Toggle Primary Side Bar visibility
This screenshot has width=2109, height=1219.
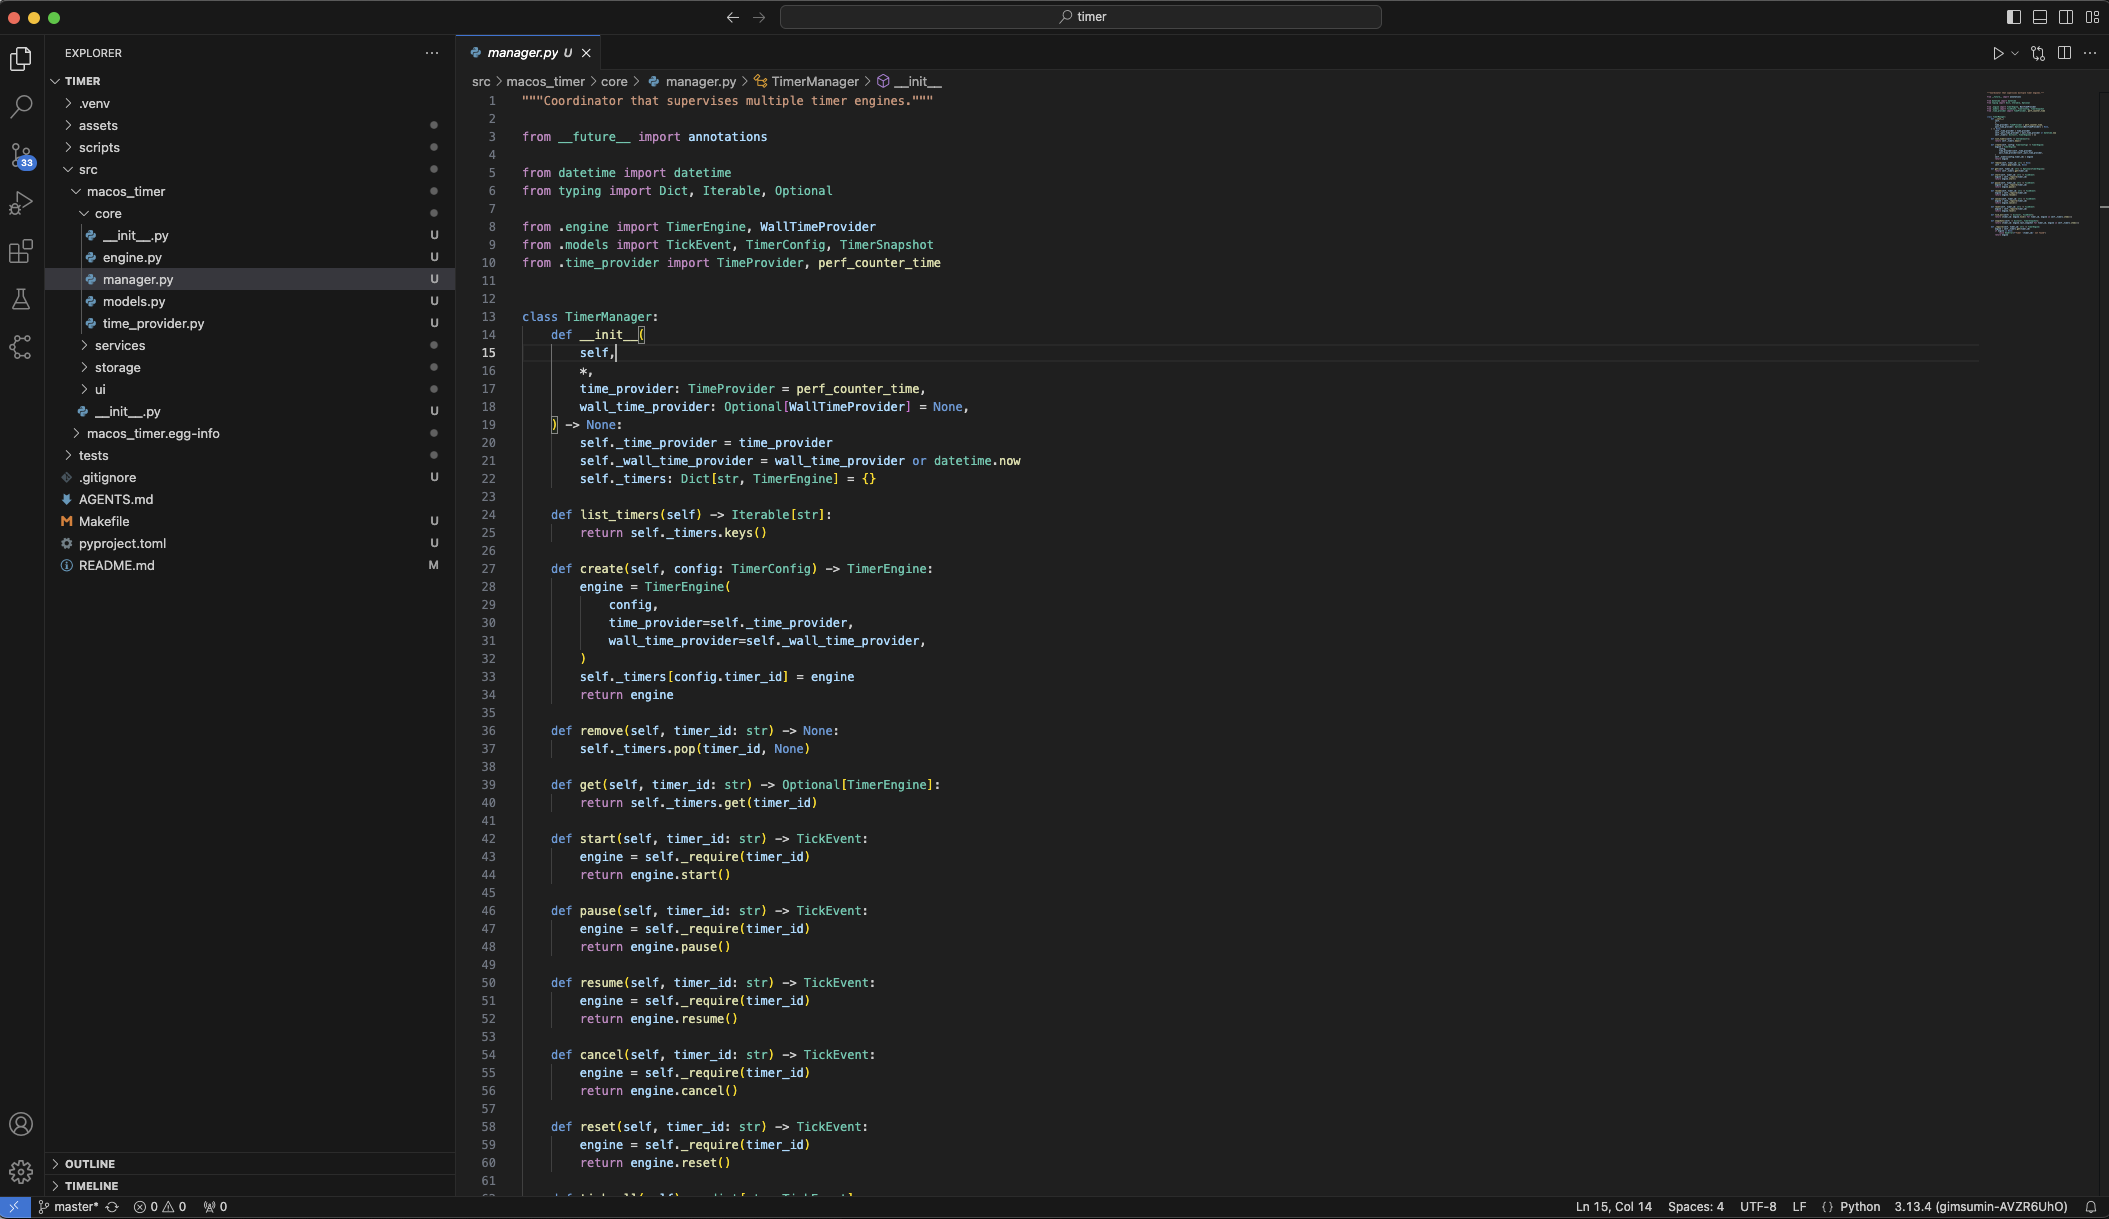[x=2013, y=17]
